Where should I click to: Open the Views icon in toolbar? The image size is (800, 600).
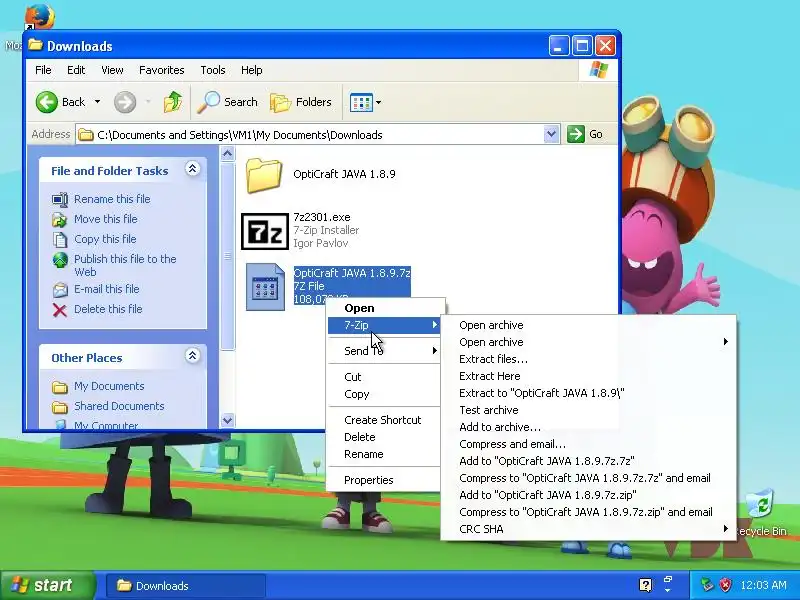(x=361, y=103)
